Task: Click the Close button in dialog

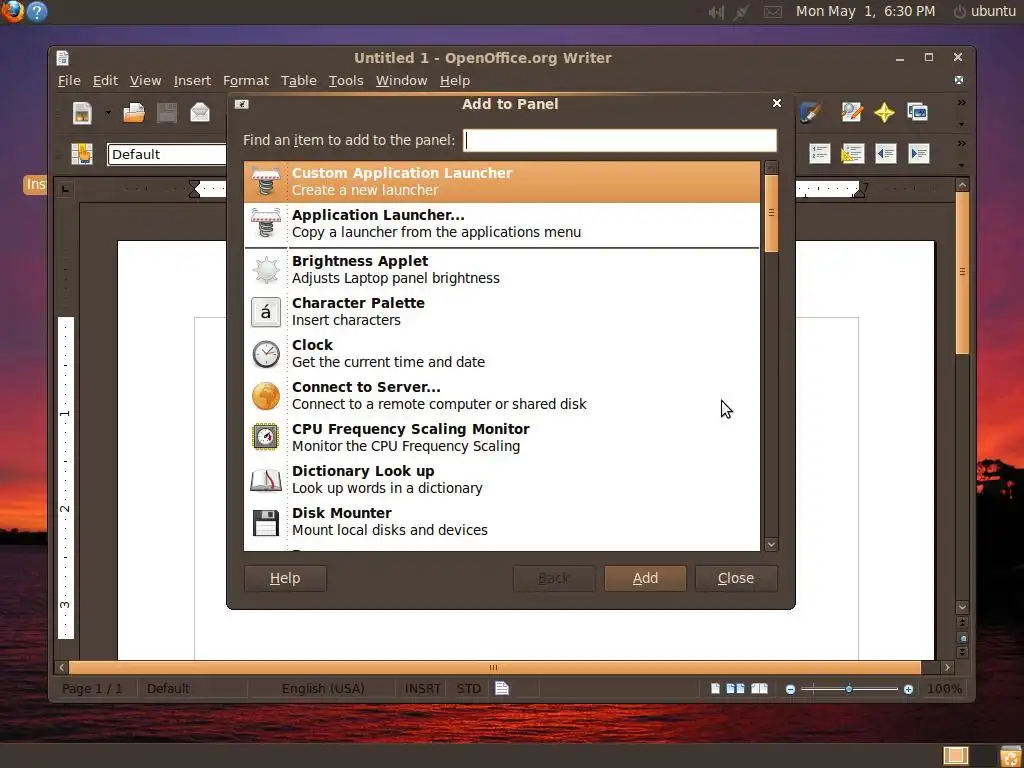Action: pos(736,578)
